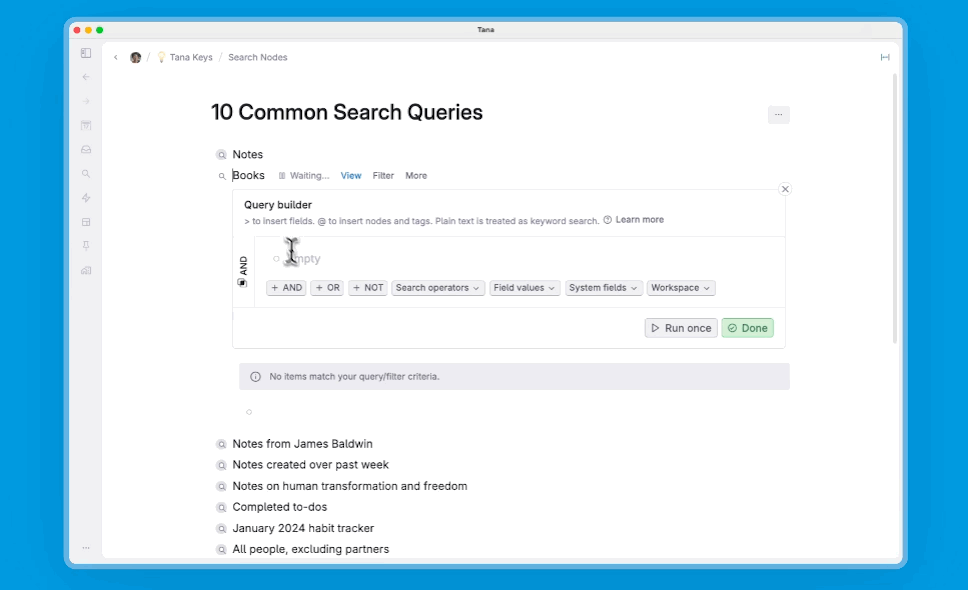This screenshot has width=968, height=590.
Task: Click the search icon beside Notes
Action: [x=222, y=155]
